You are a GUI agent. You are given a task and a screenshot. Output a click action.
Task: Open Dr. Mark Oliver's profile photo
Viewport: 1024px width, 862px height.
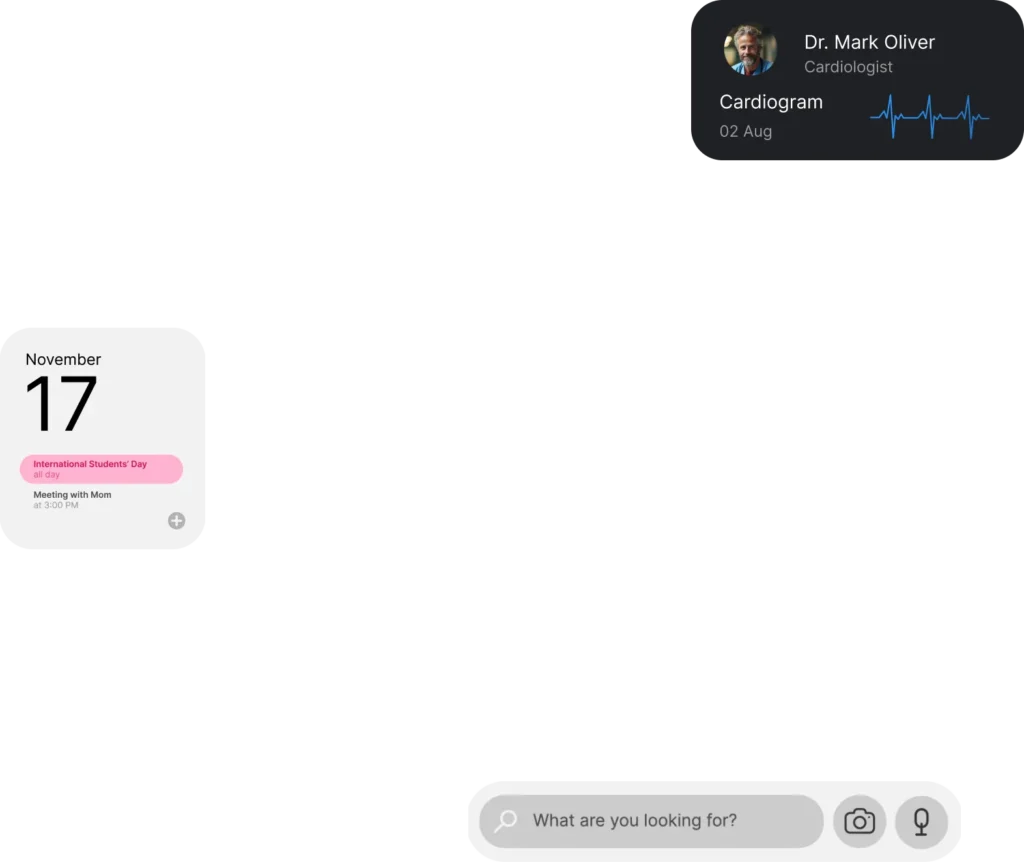749,50
